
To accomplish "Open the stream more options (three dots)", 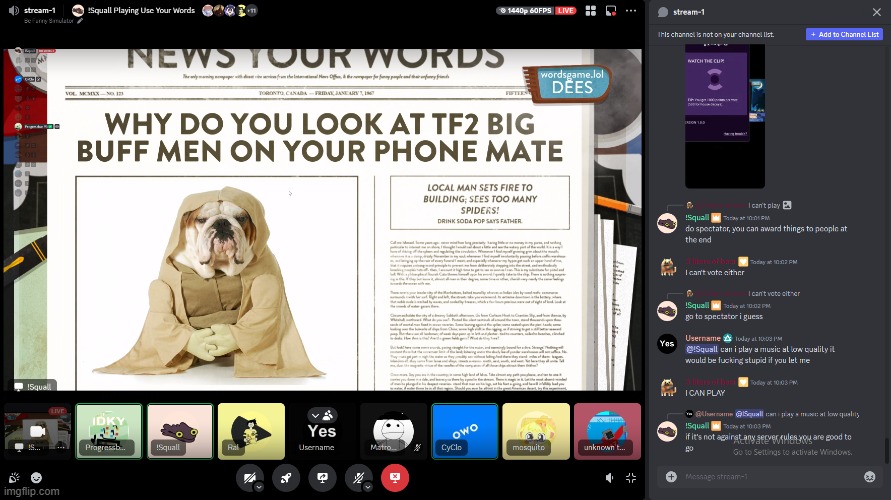I will click(631, 11).
